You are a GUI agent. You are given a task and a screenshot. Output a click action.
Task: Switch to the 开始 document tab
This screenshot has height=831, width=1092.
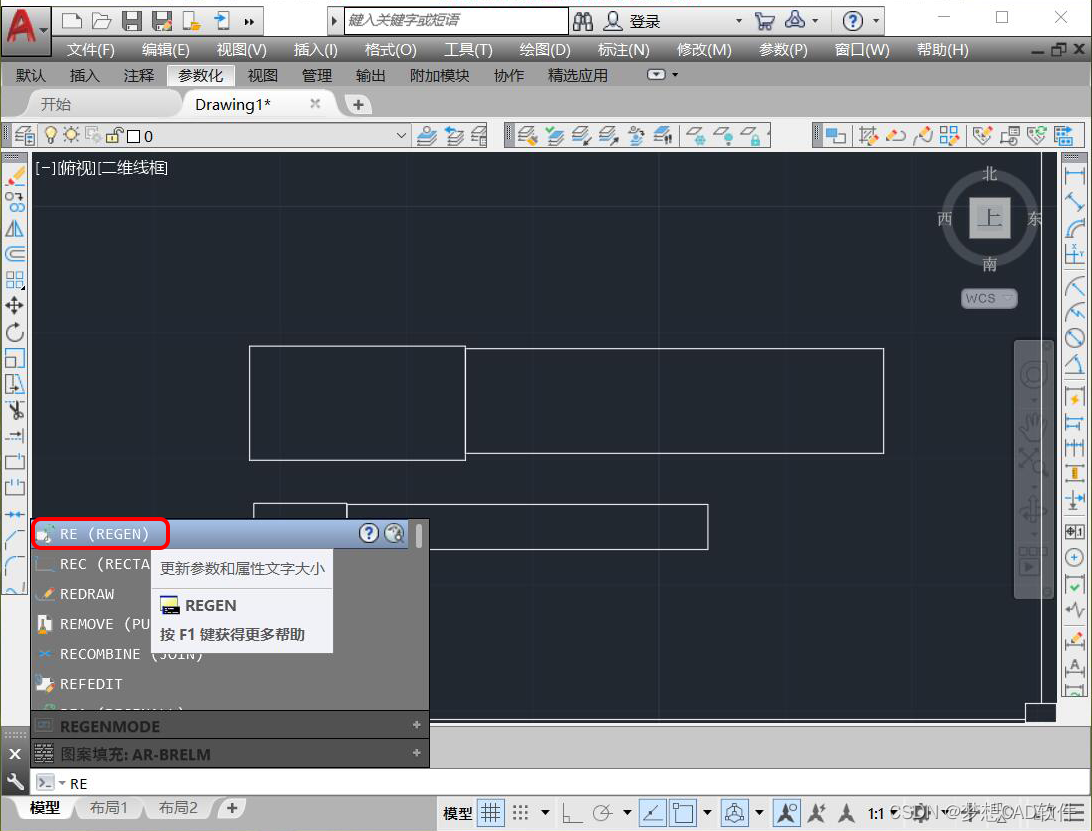click(x=56, y=104)
